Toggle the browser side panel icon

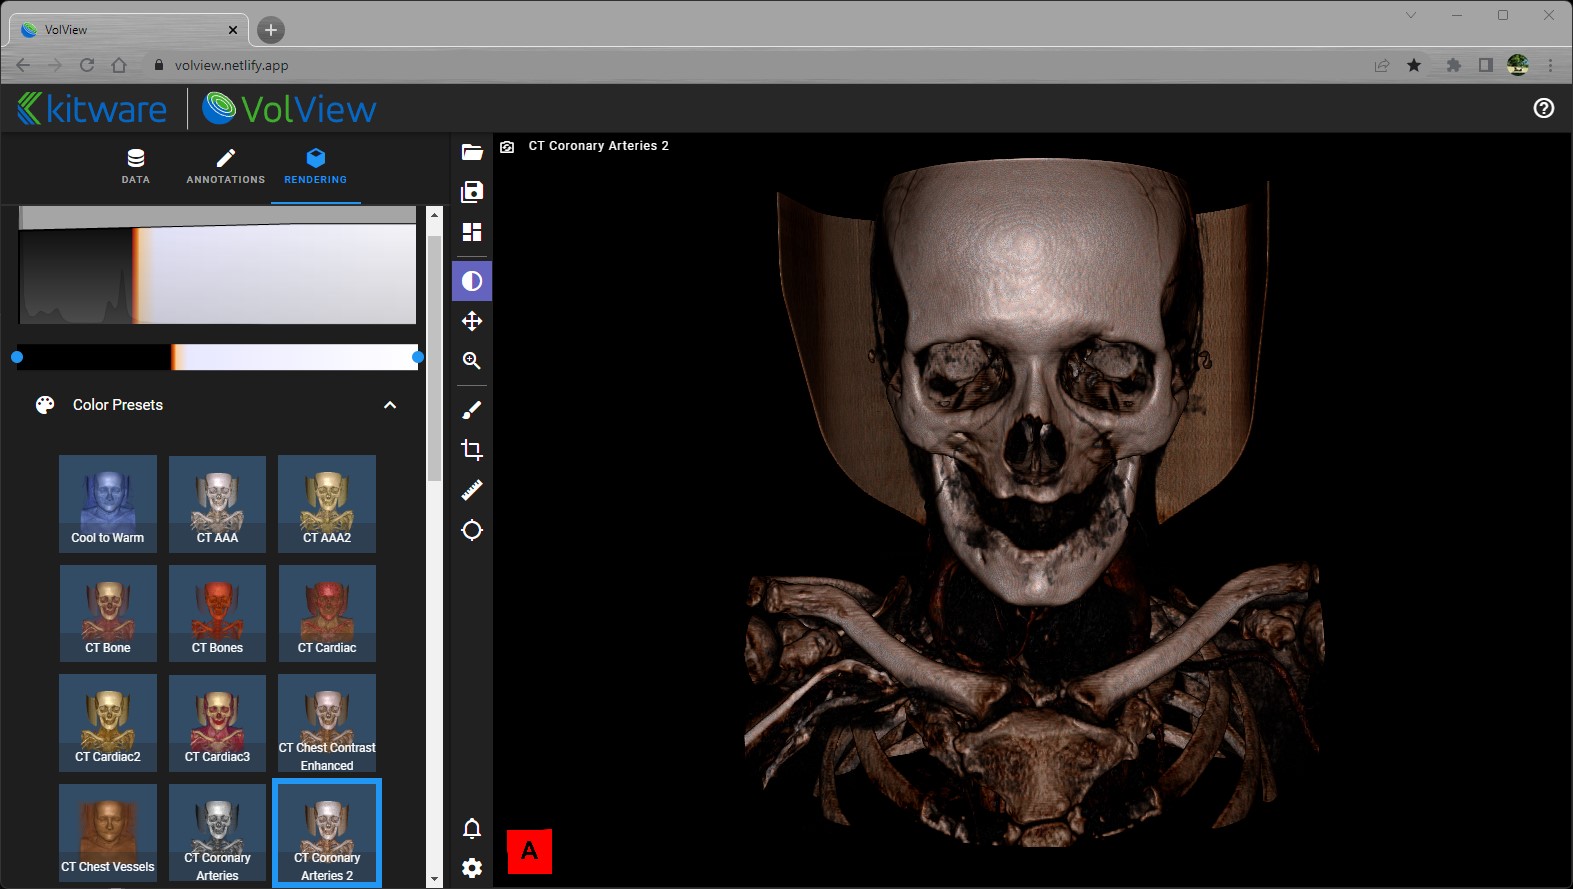point(1486,65)
